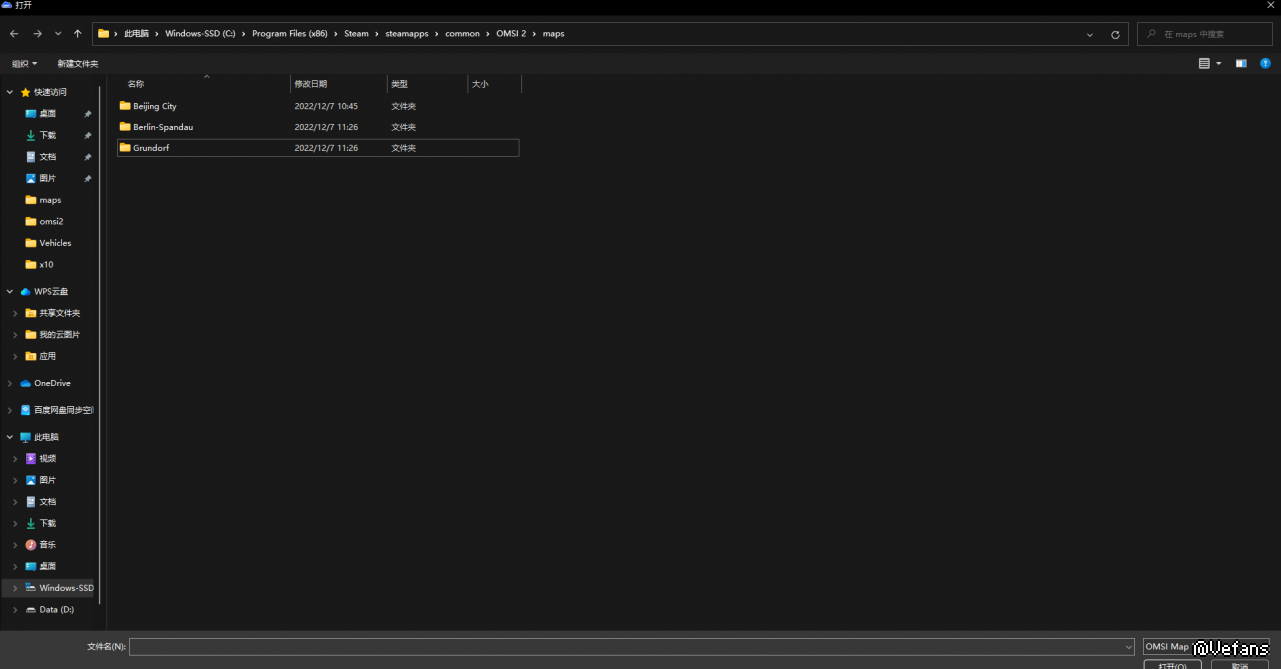Image resolution: width=1281 pixels, height=669 pixels.
Task: Click the 打开(O) open button
Action: click(1172, 664)
